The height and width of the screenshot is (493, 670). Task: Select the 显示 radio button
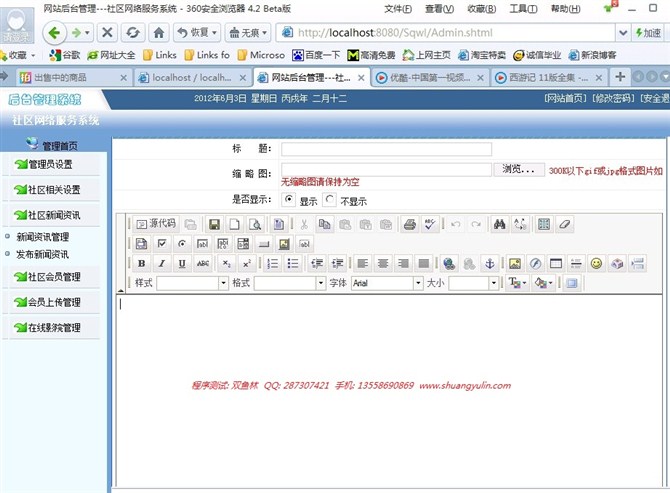tap(290, 200)
